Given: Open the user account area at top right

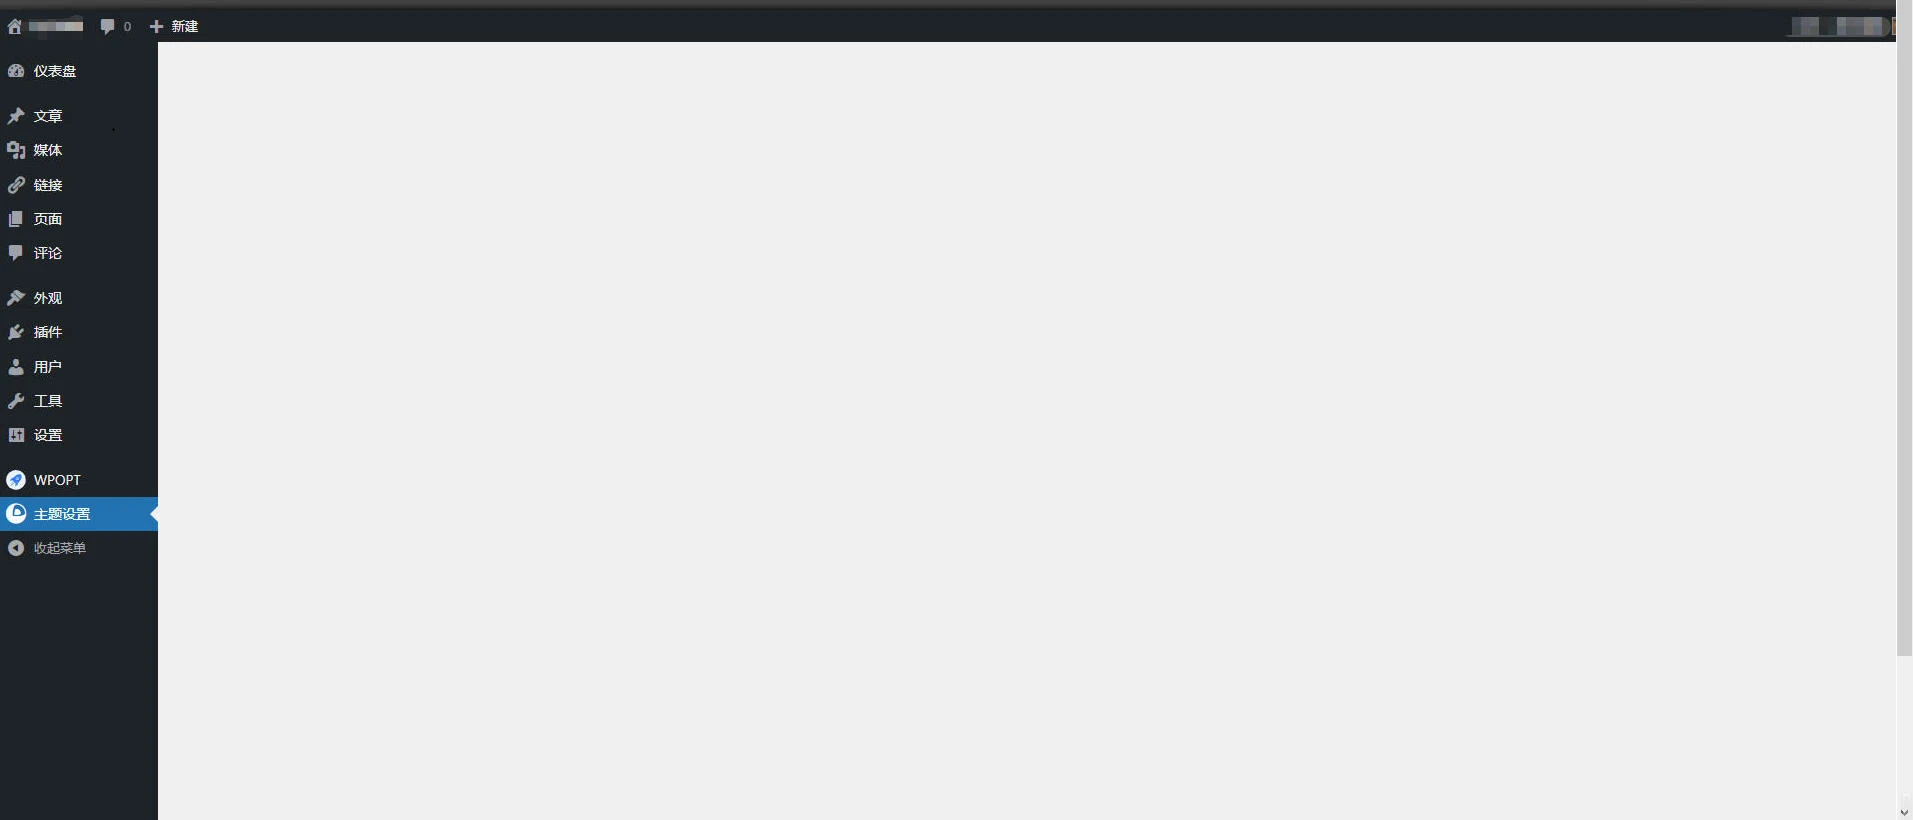Looking at the screenshot, I should pyautogui.click(x=1838, y=26).
